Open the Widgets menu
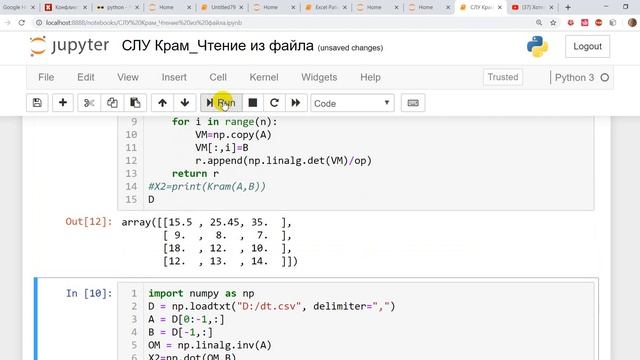The image size is (640, 360). click(319, 77)
